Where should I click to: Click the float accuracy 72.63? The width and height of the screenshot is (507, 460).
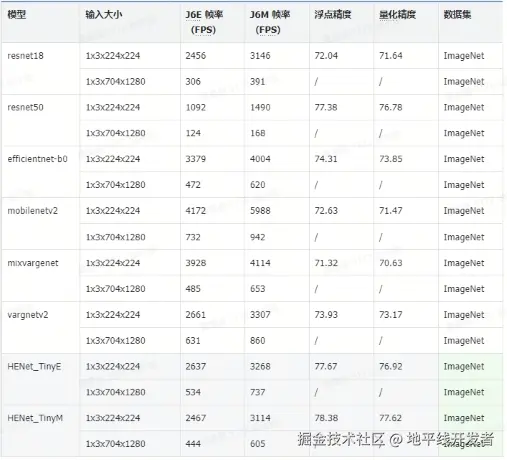point(326,211)
